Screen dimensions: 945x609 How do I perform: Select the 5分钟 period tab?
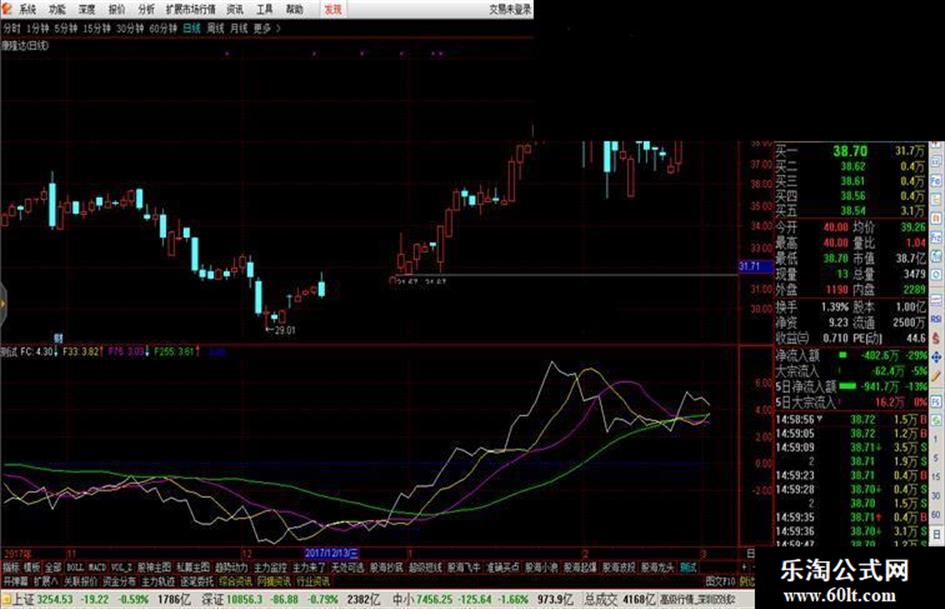(66, 28)
